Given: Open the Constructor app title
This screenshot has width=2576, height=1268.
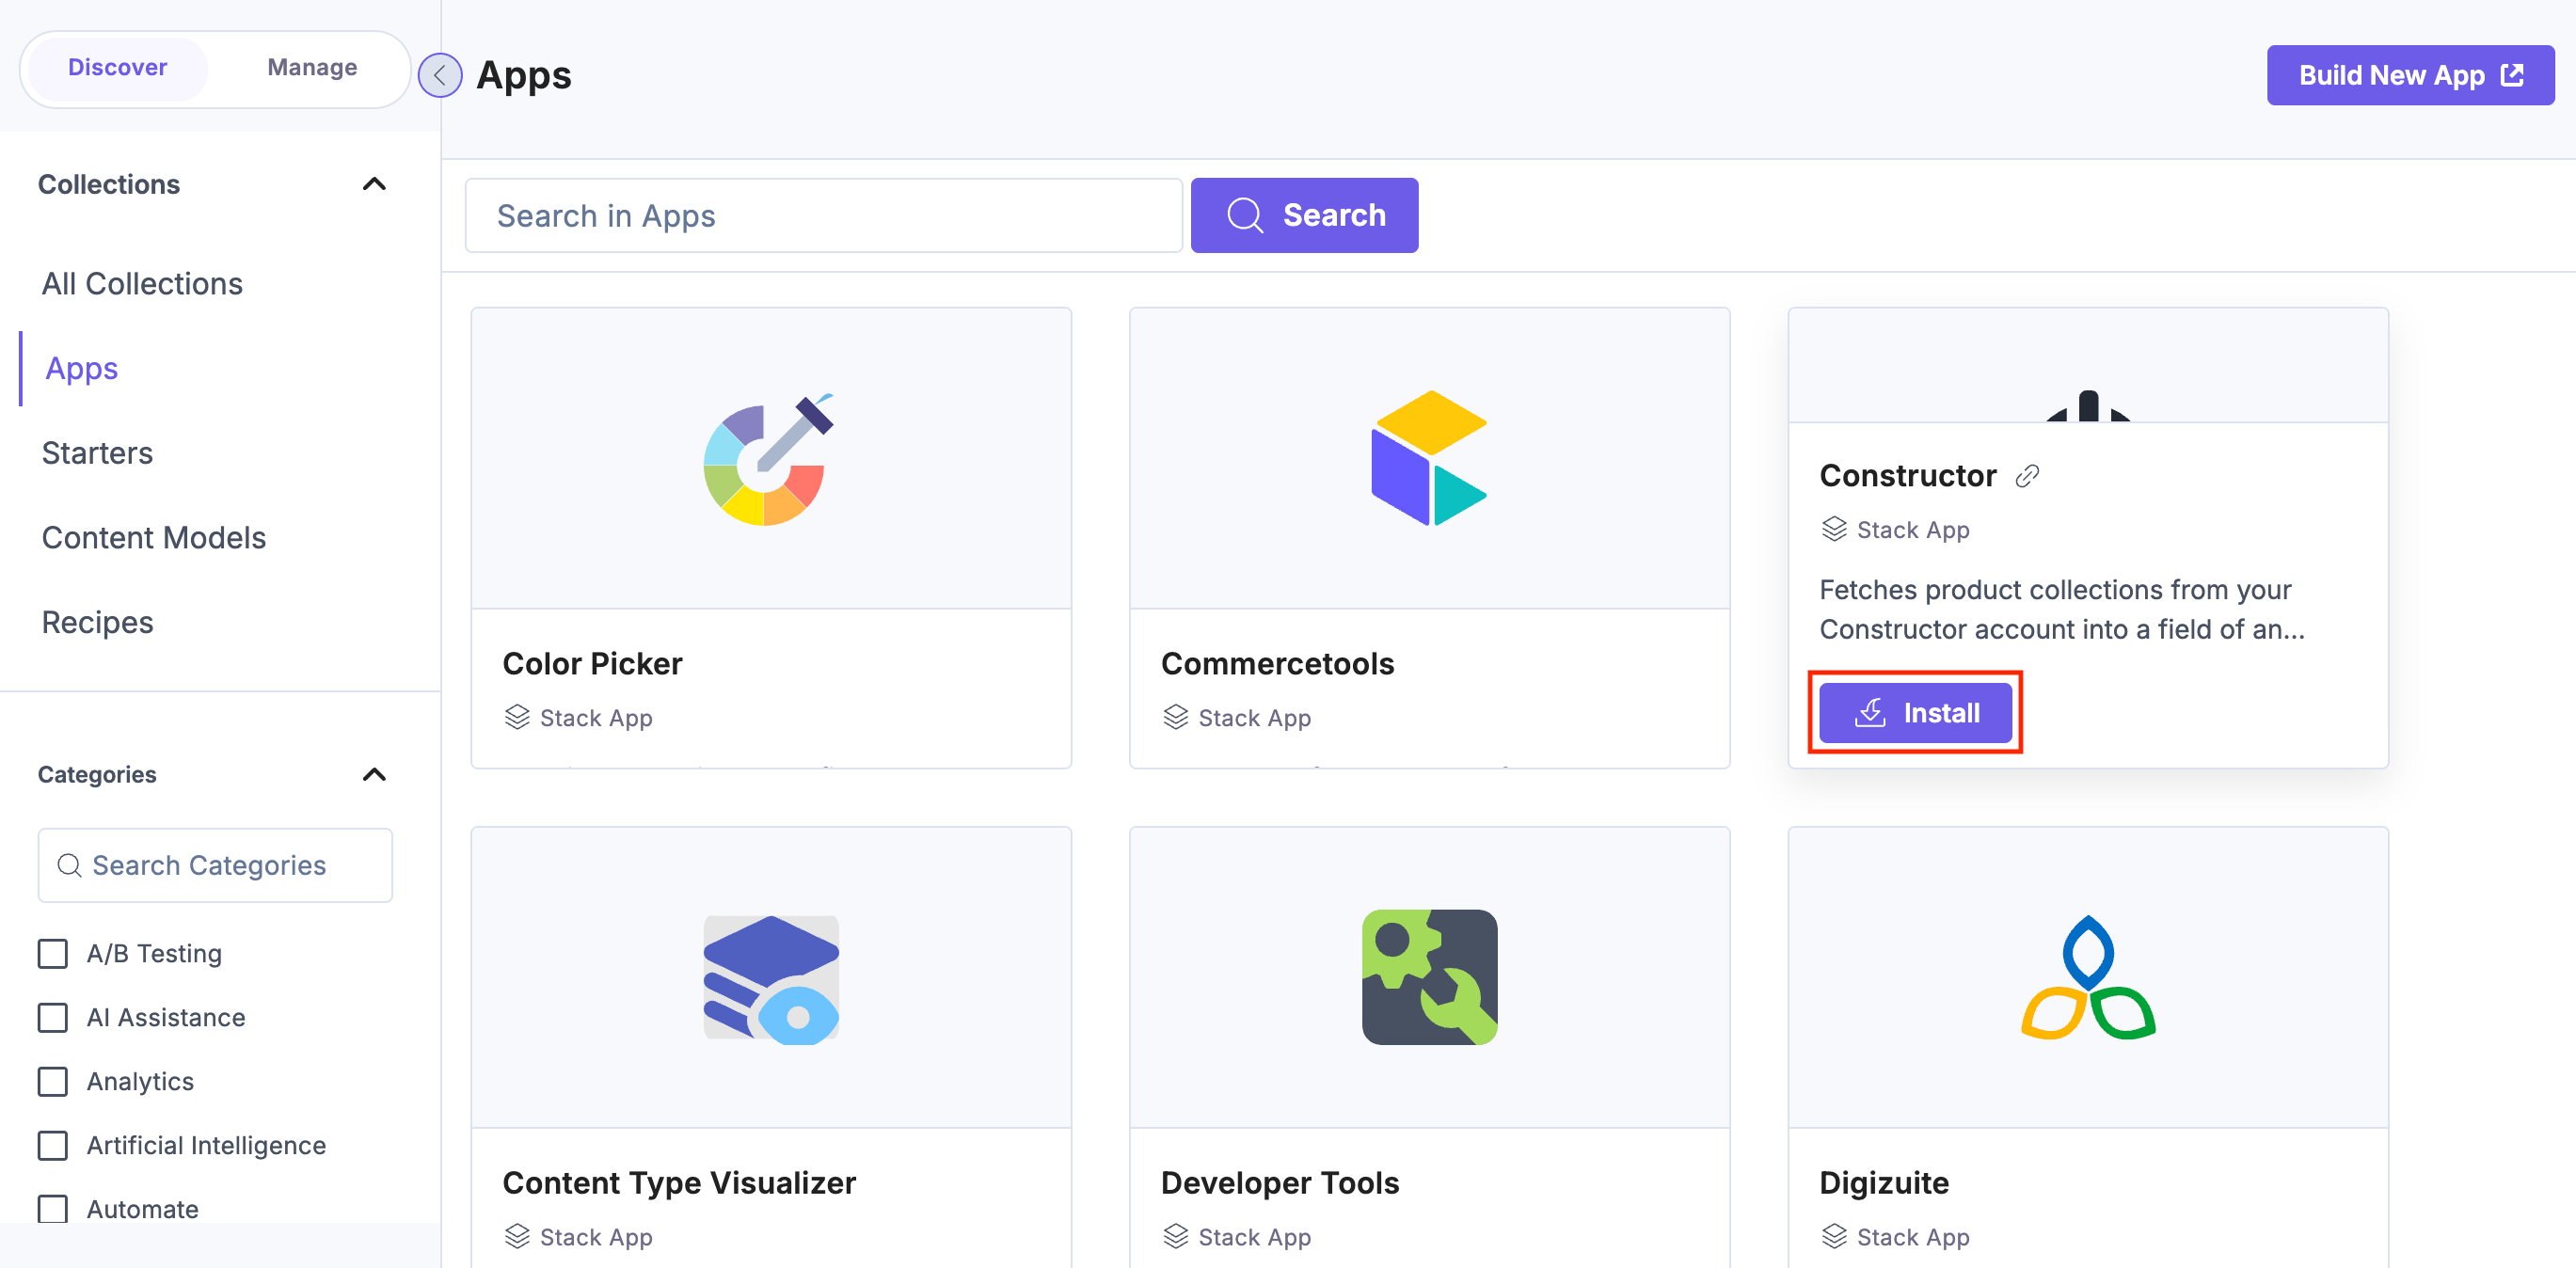Looking at the screenshot, I should coord(1907,476).
